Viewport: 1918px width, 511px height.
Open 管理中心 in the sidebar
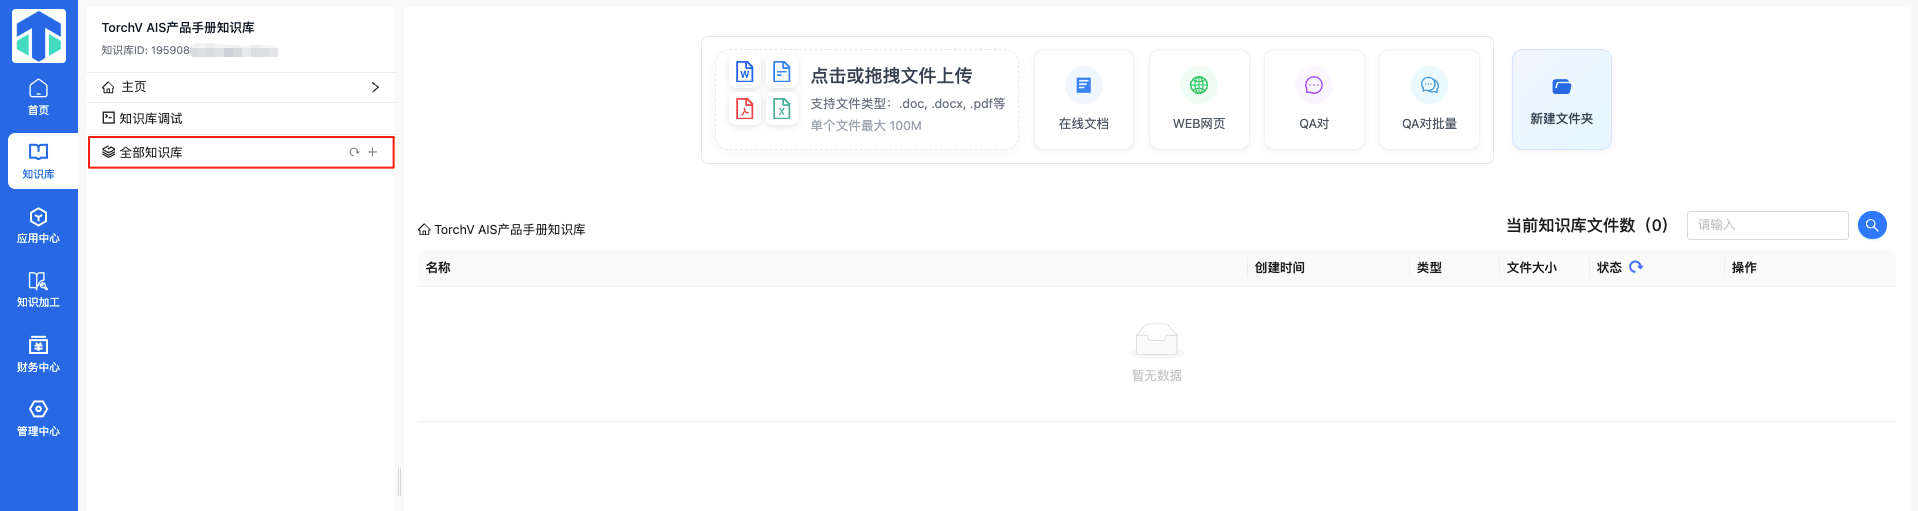pyautogui.click(x=38, y=419)
